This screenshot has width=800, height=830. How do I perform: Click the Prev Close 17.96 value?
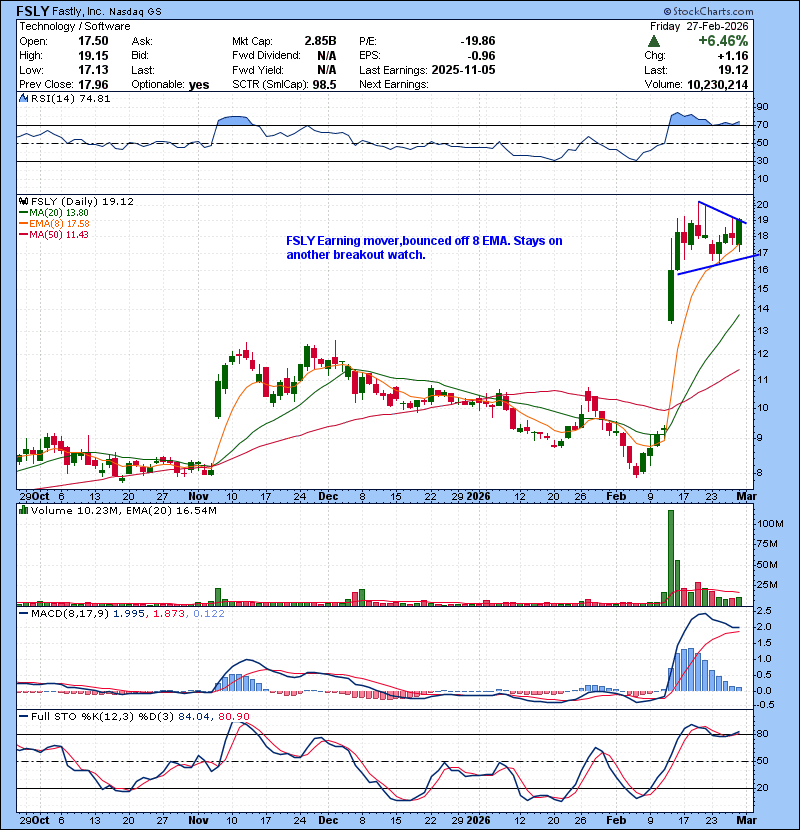[93, 85]
